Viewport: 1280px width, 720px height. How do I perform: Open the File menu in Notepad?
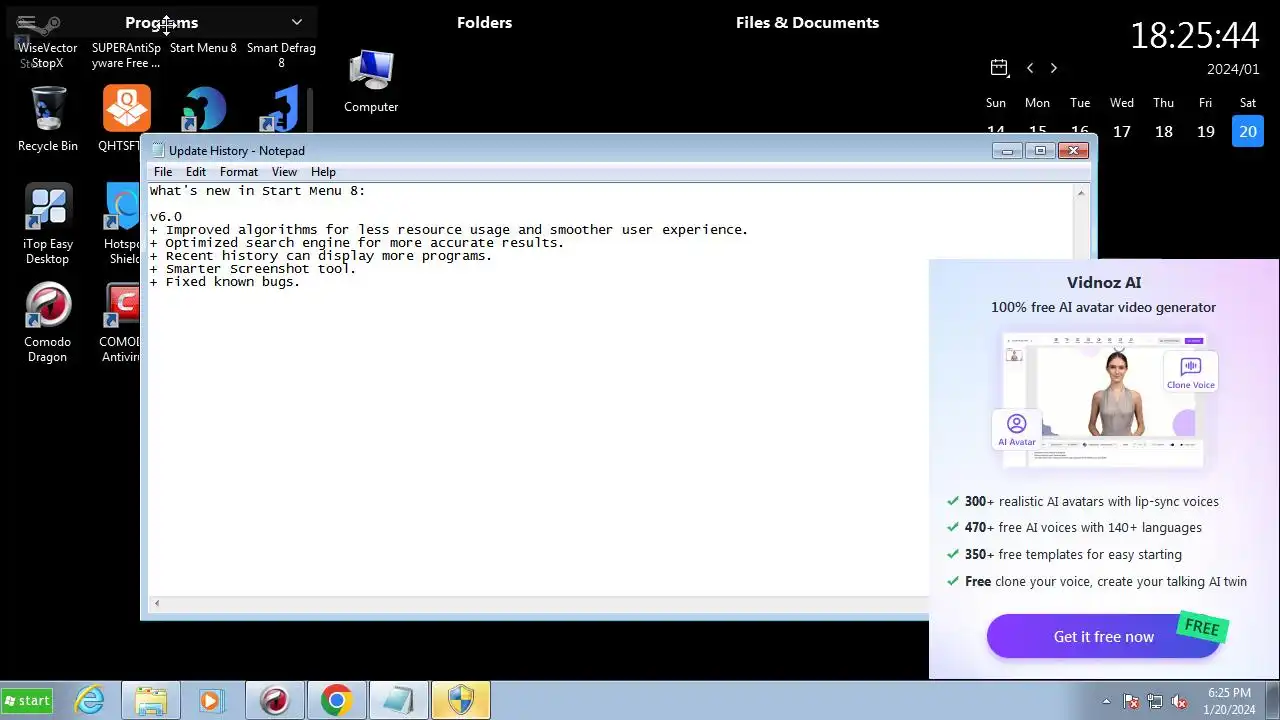click(x=163, y=172)
